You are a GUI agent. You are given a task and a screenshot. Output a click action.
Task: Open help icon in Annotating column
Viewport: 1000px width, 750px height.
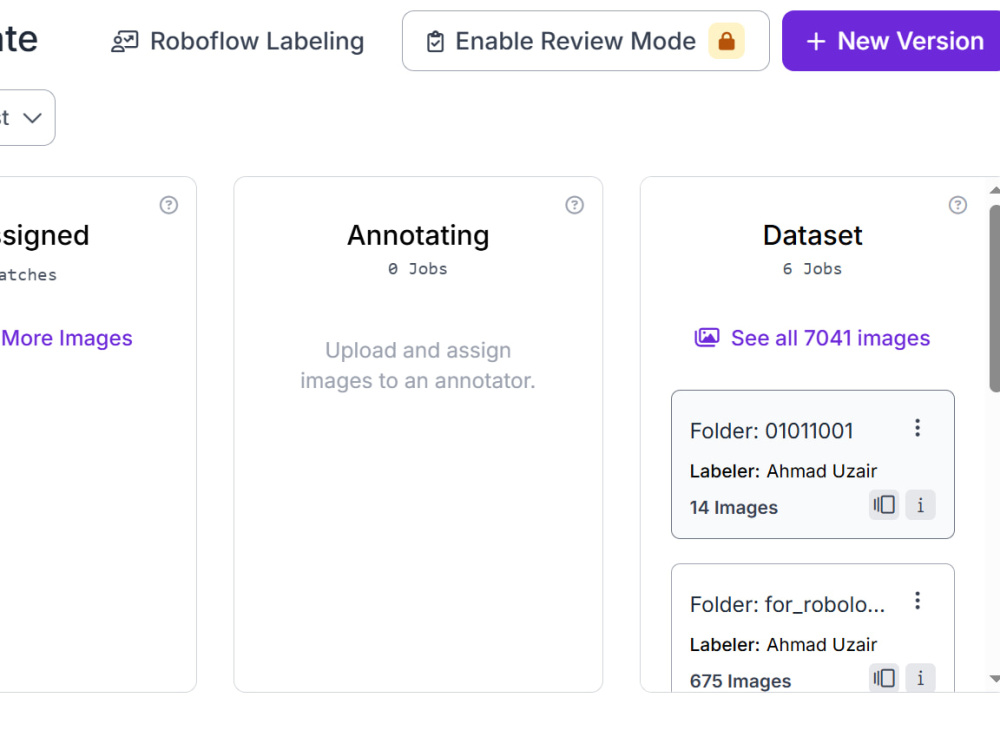click(574, 205)
